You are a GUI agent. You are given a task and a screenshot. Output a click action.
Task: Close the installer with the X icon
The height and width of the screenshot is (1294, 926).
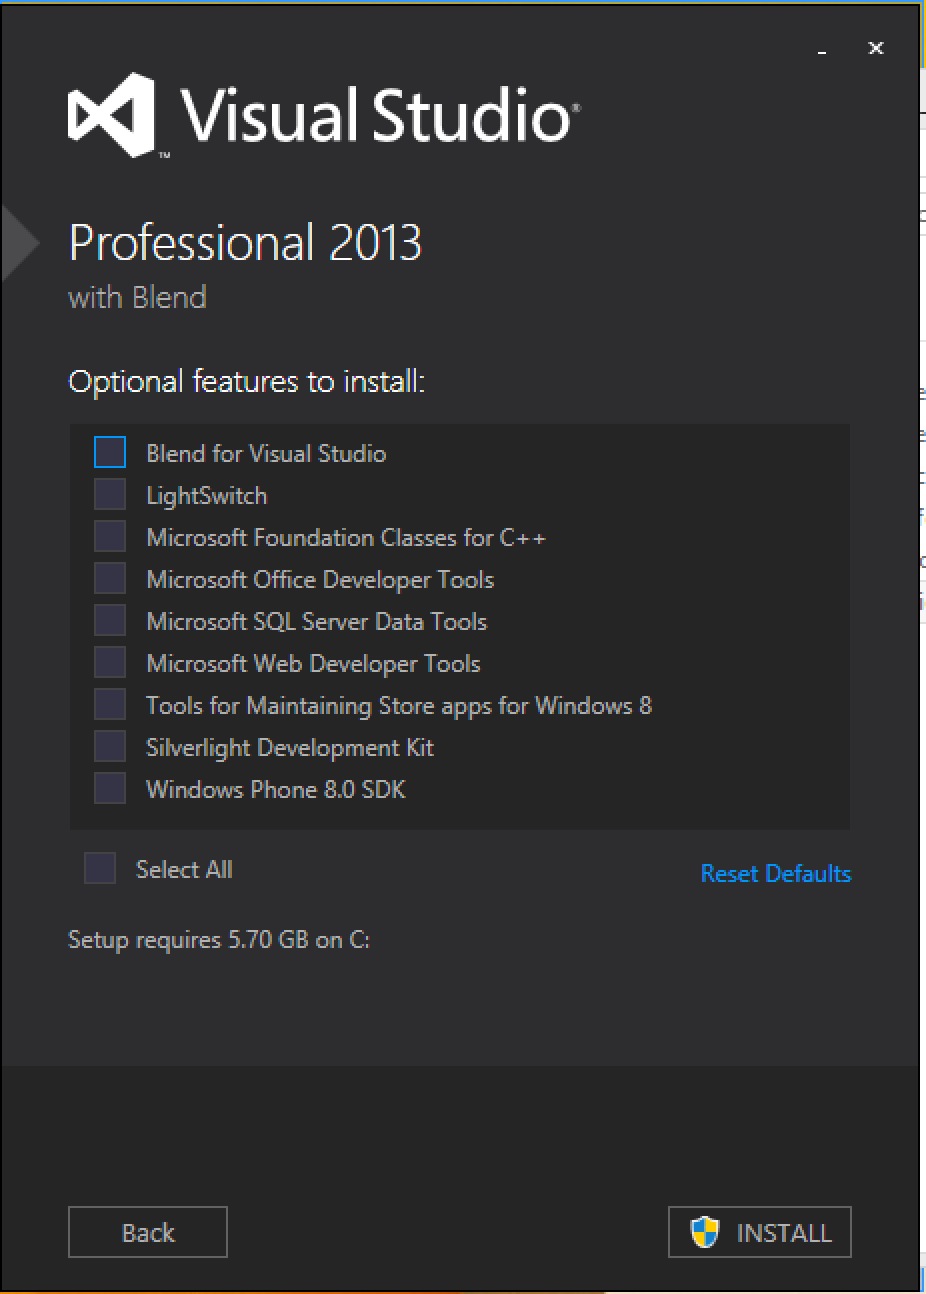tap(876, 48)
